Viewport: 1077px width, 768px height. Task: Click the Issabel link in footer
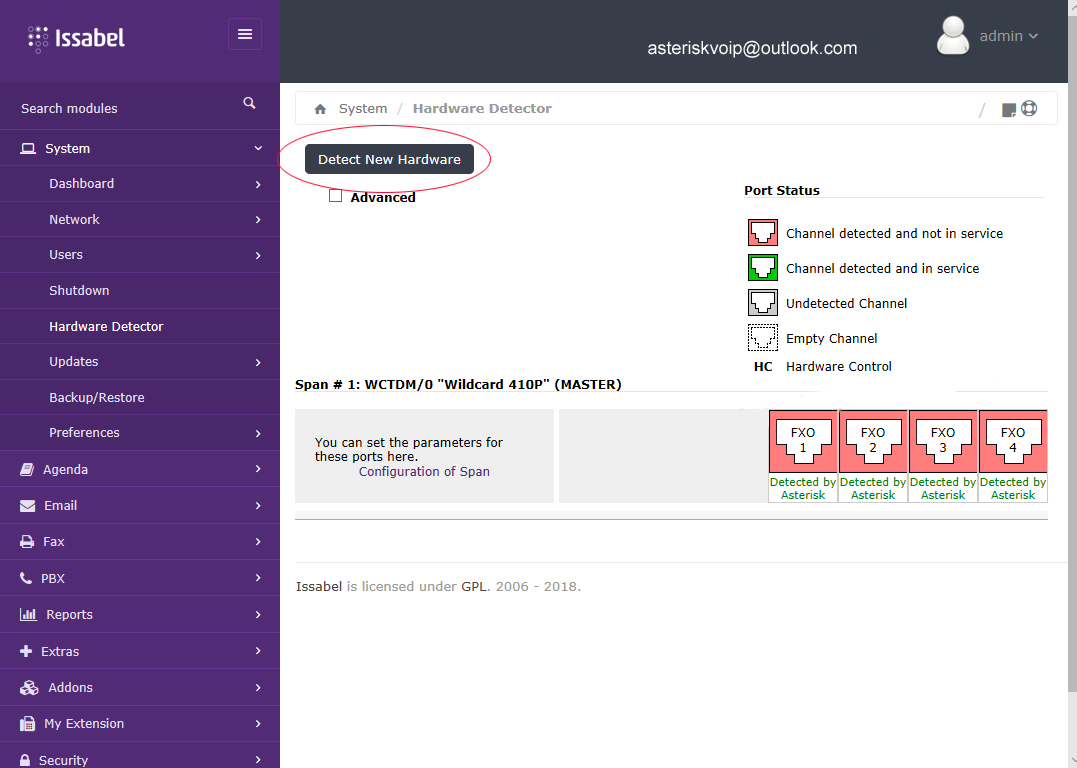pos(319,586)
